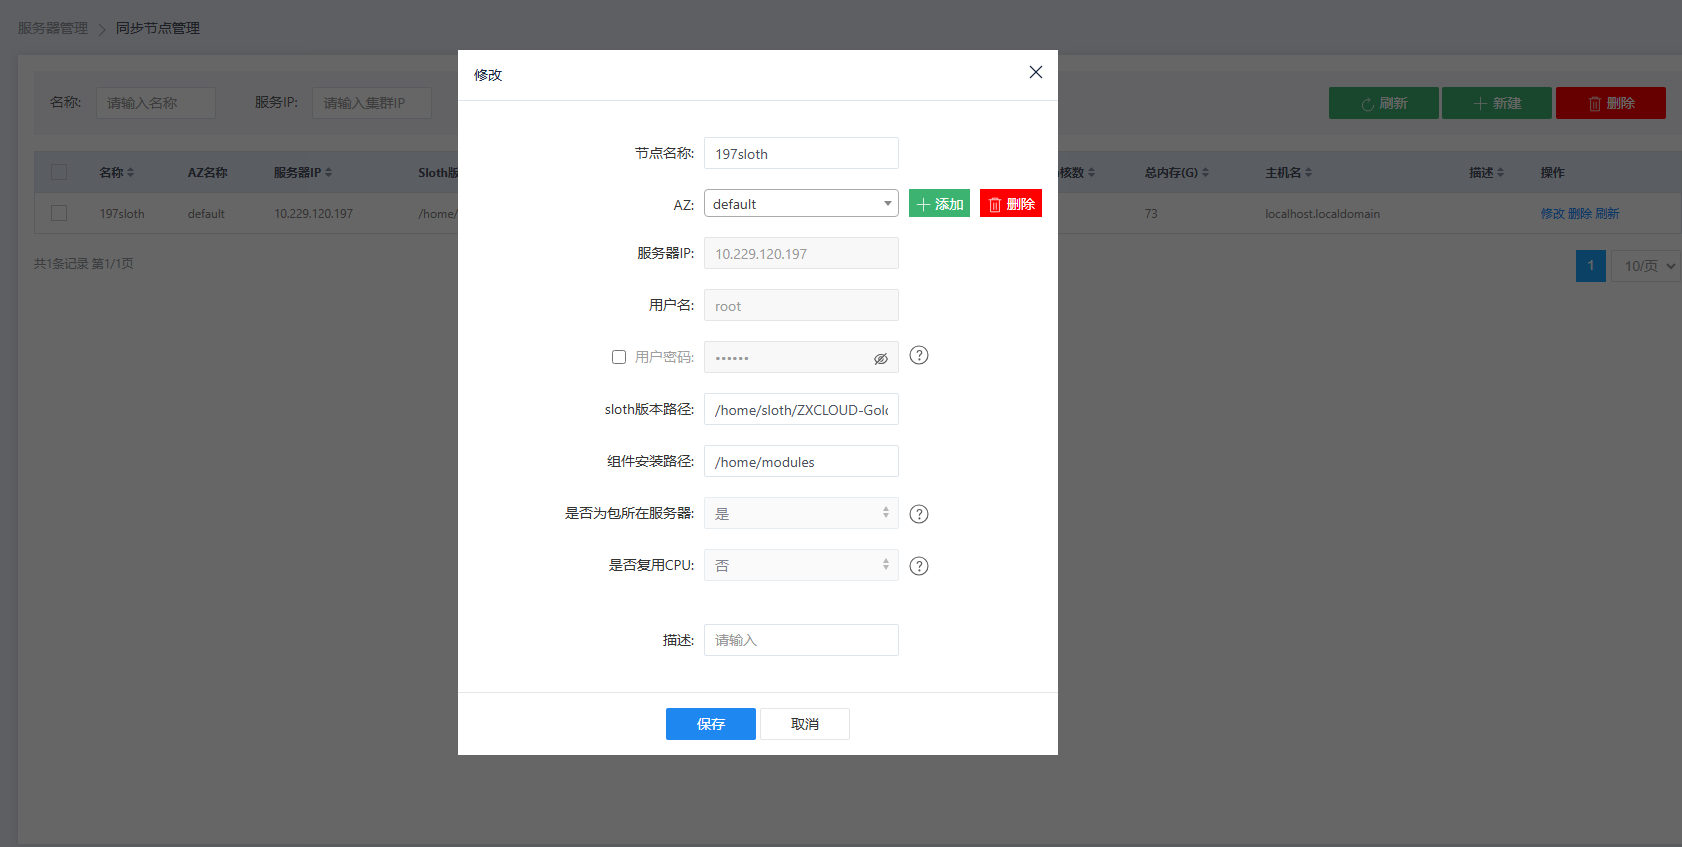Open the 10/页 page size dropdown
Image resolution: width=1682 pixels, height=847 pixels.
[1648, 266]
